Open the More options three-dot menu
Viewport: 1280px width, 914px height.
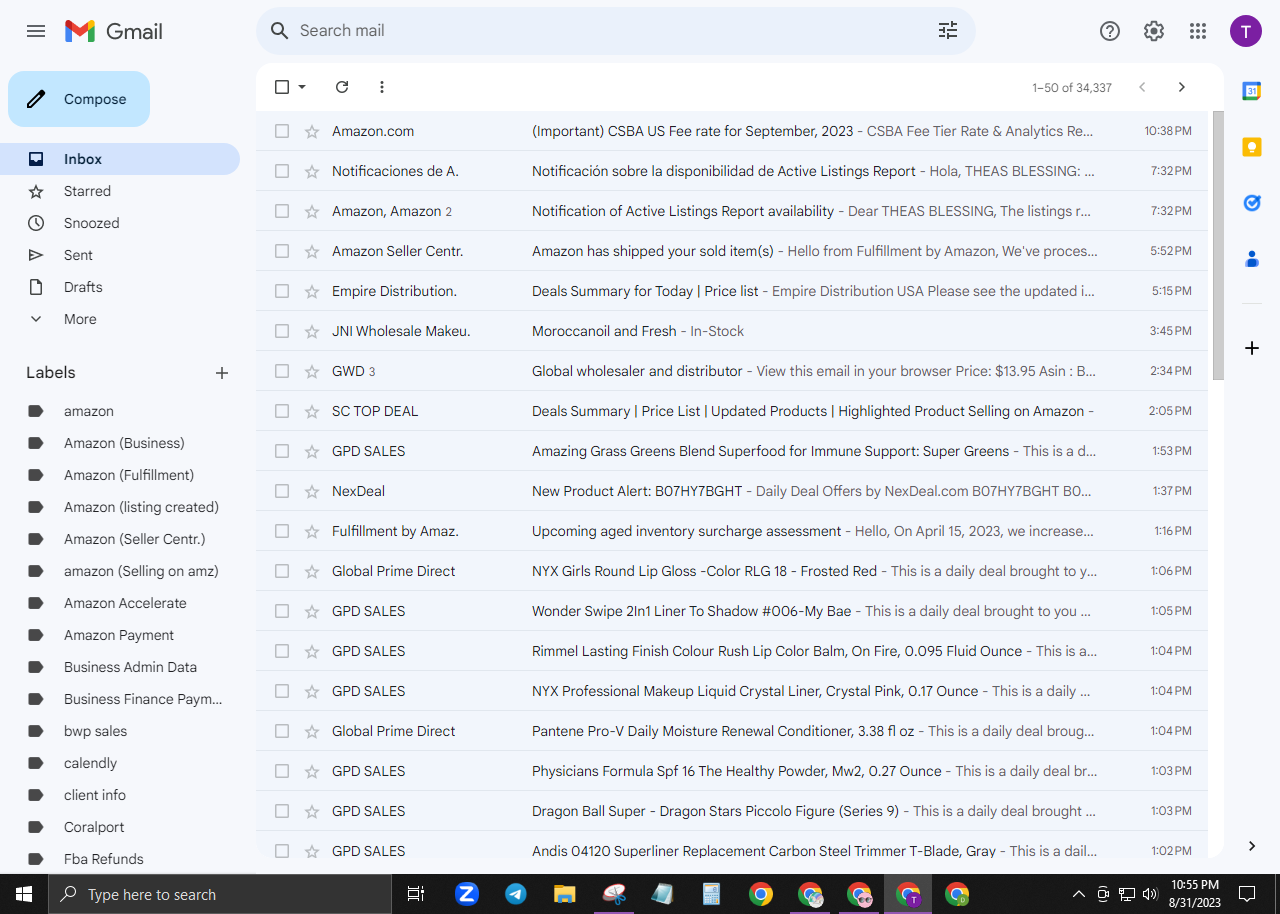coord(382,87)
